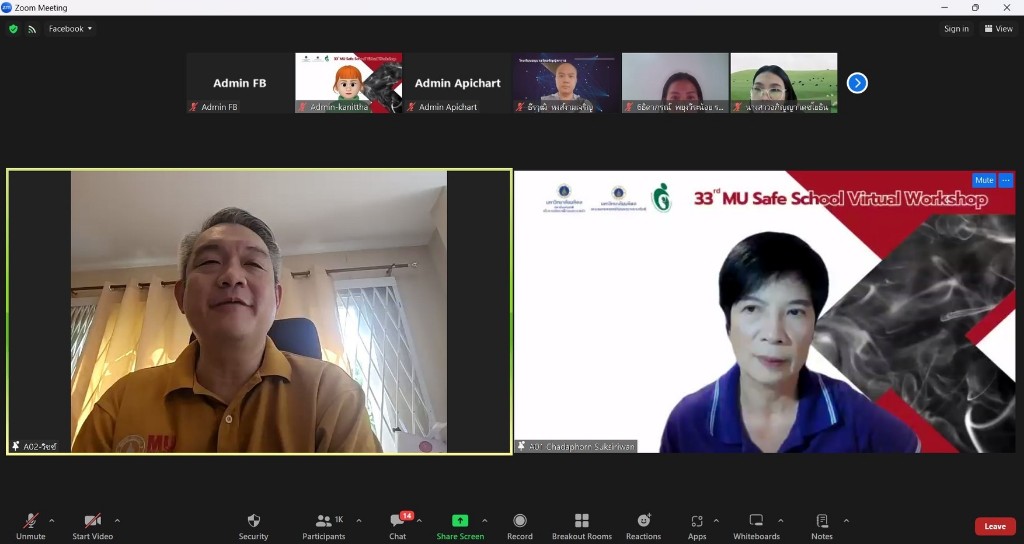Image resolution: width=1024 pixels, height=544 pixels.
Task: Expand the arrow next to Whiteboards
Action: coord(780,520)
